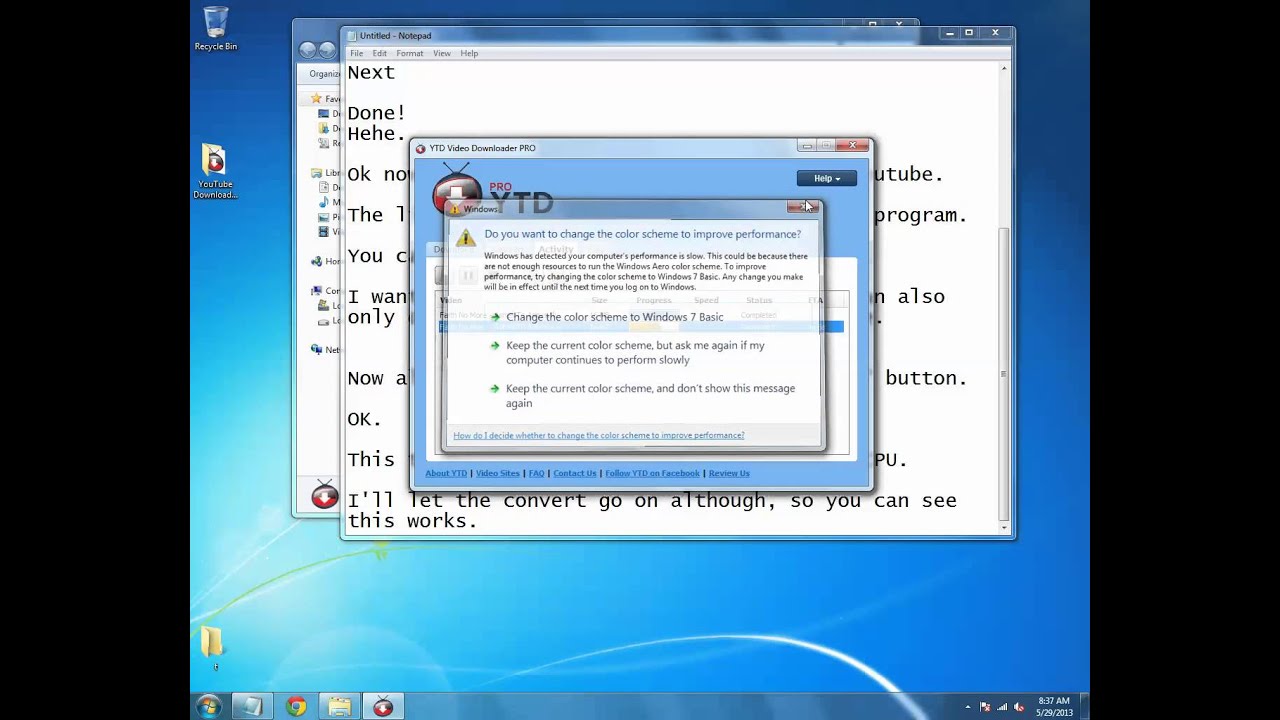Select Keep current scheme and don't show message again
1280x720 pixels.
650,395
